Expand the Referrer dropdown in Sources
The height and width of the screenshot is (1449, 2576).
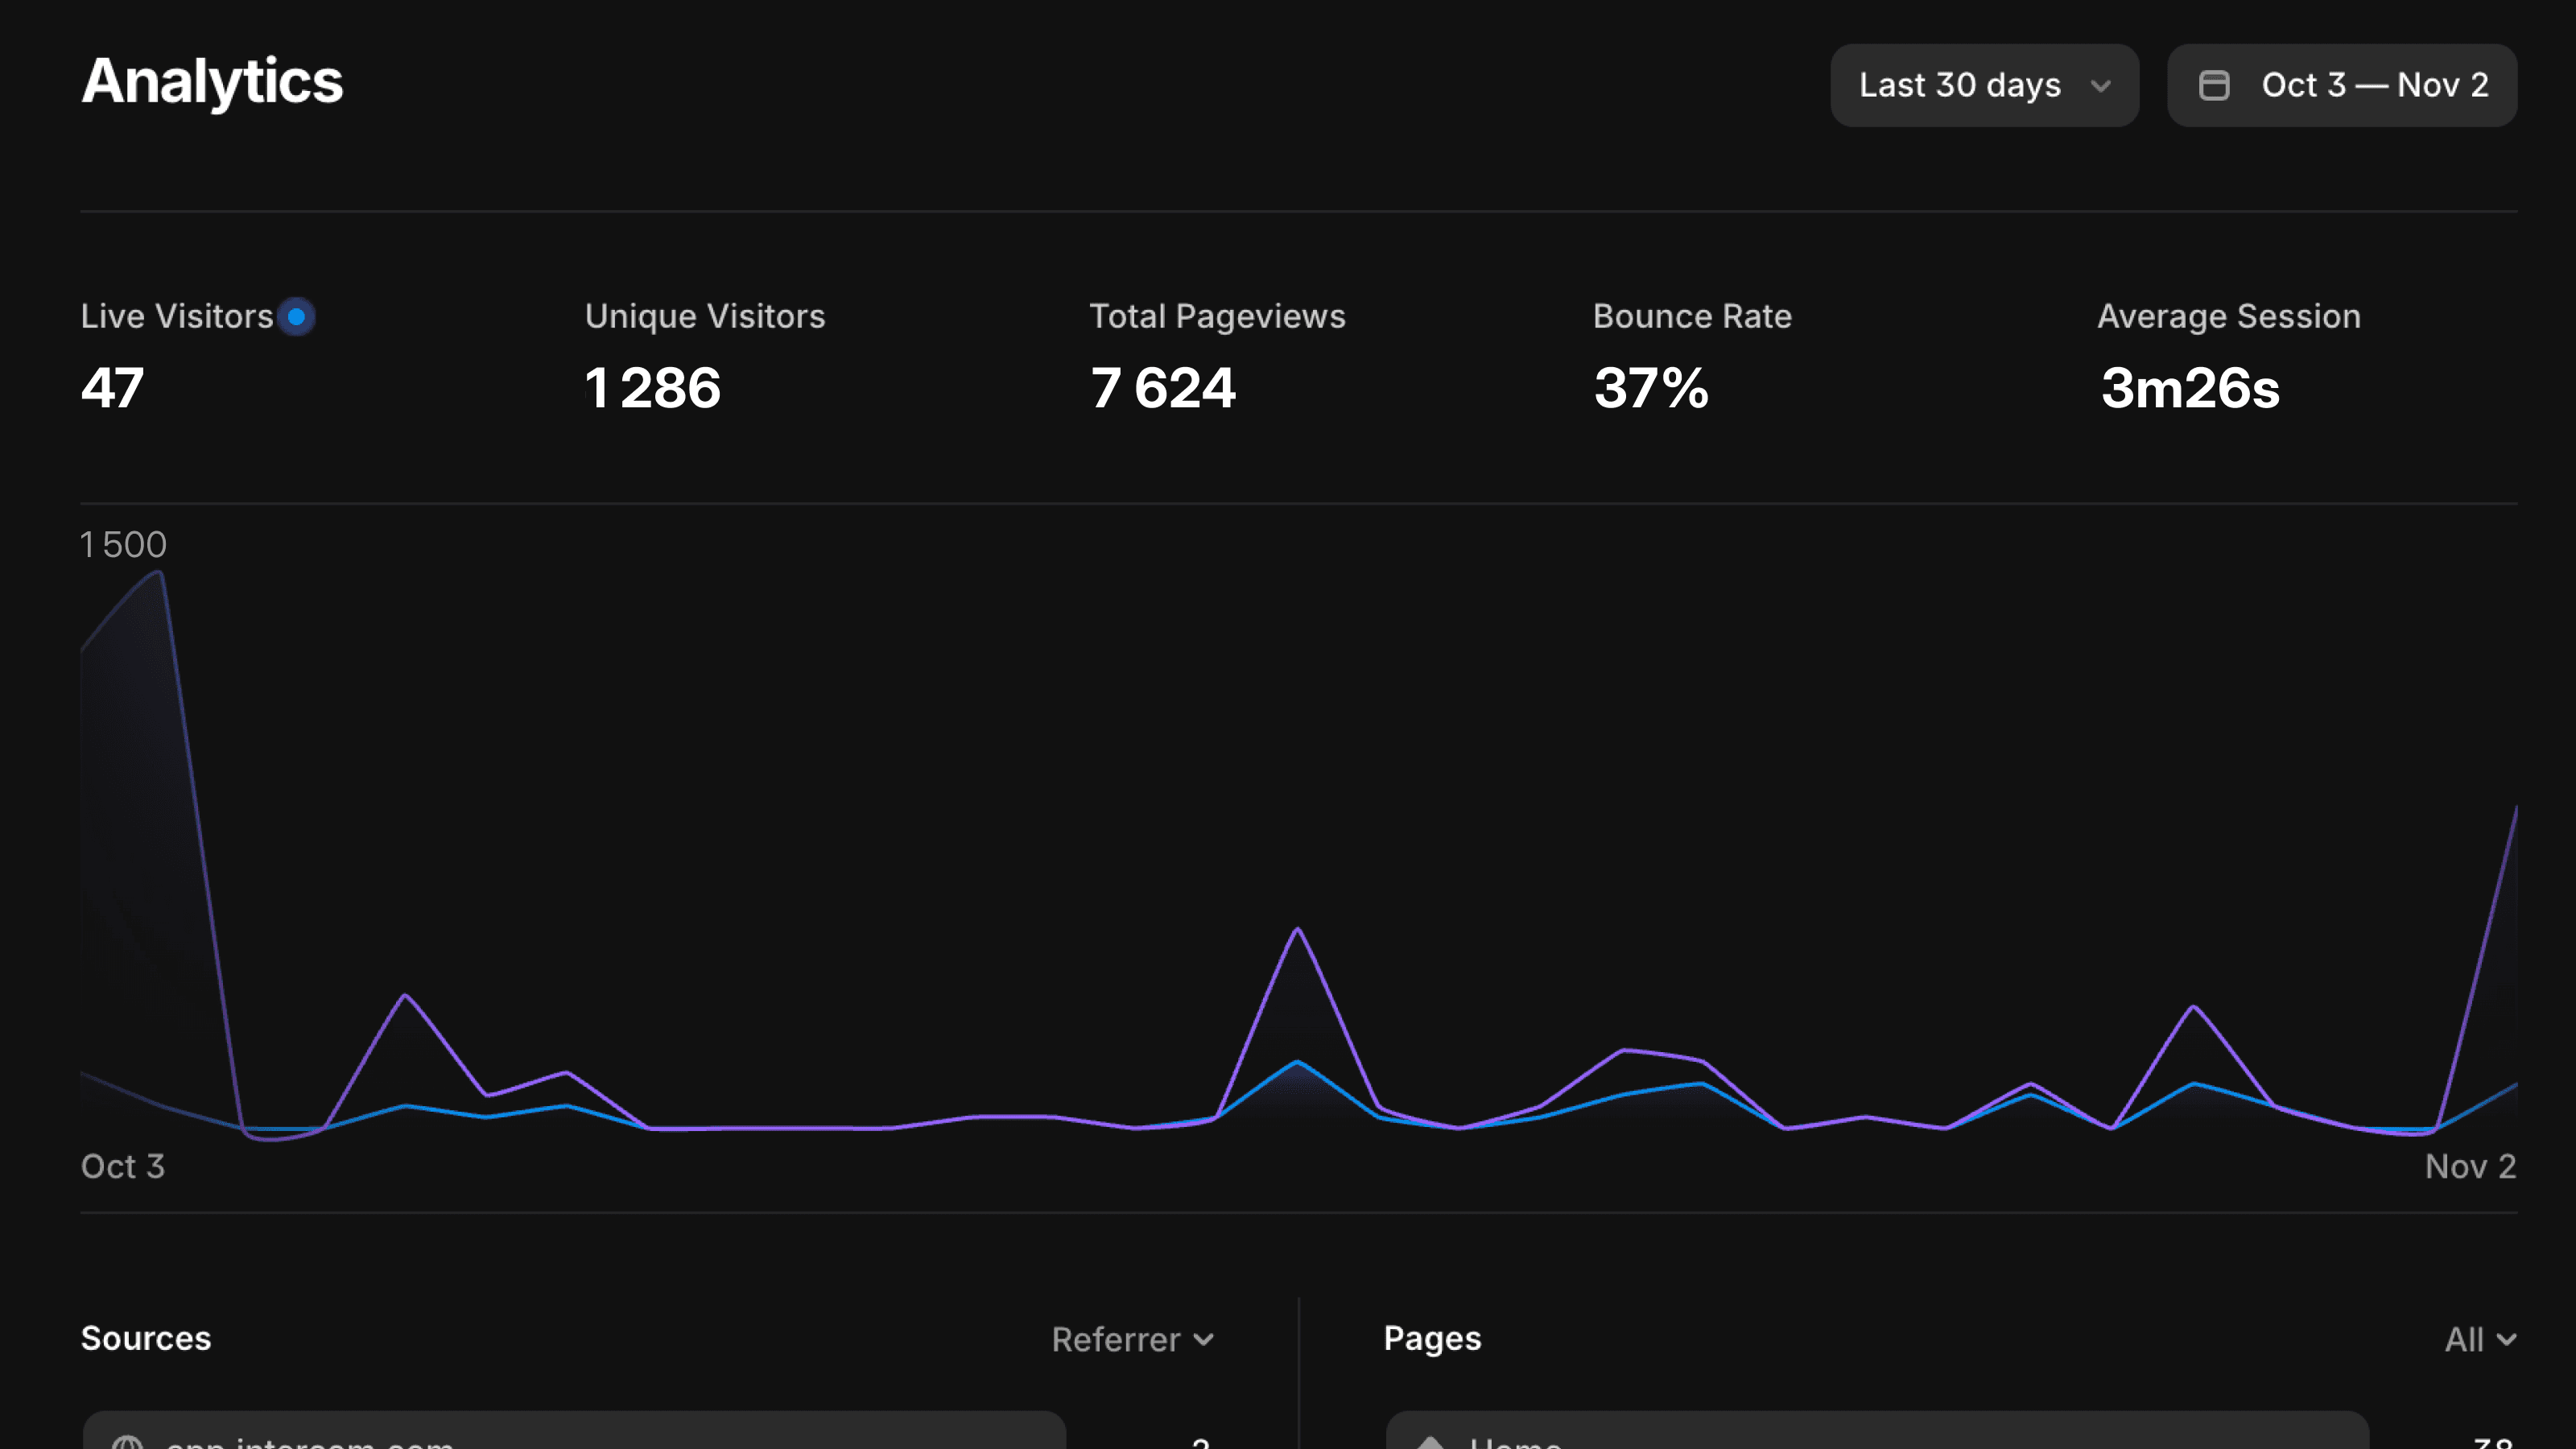tap(1132, 1339)
